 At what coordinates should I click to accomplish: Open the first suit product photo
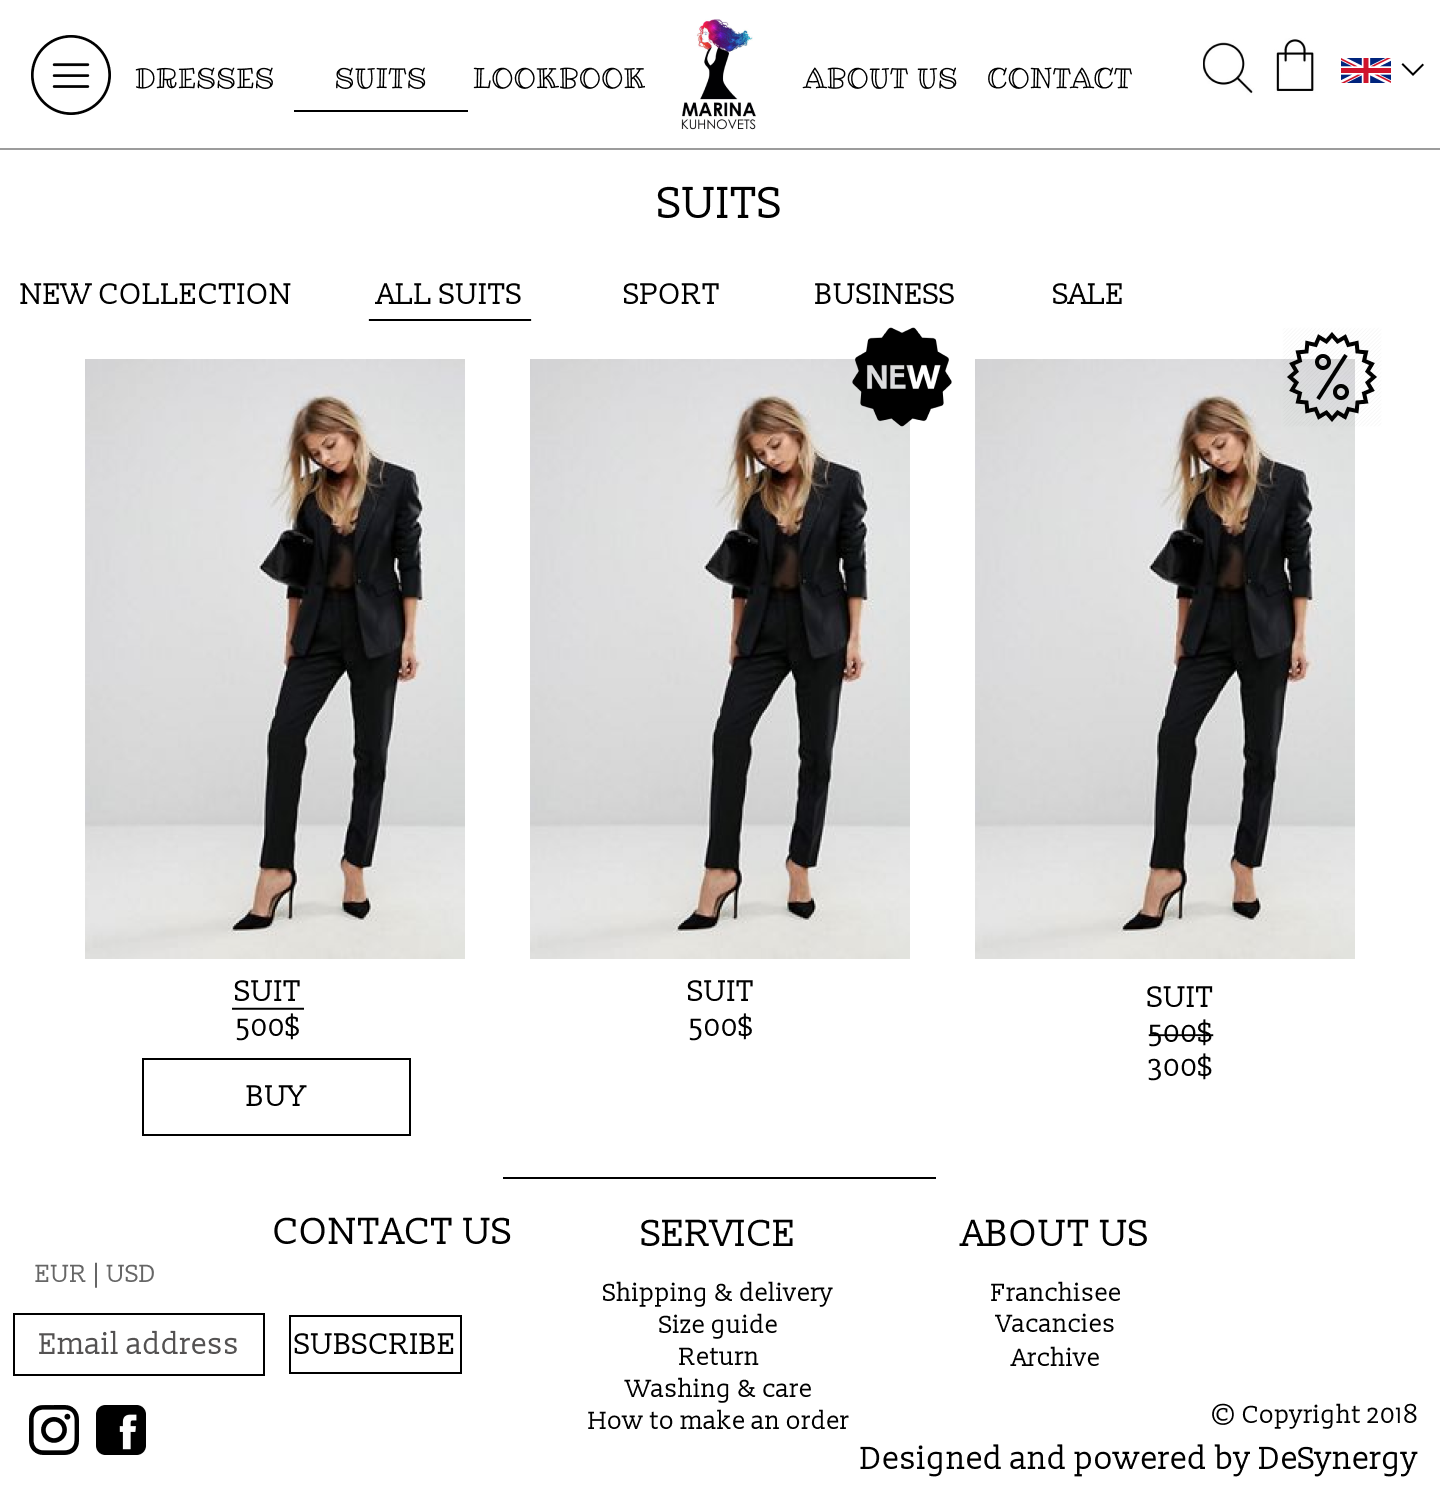click(x=275, y=659)
